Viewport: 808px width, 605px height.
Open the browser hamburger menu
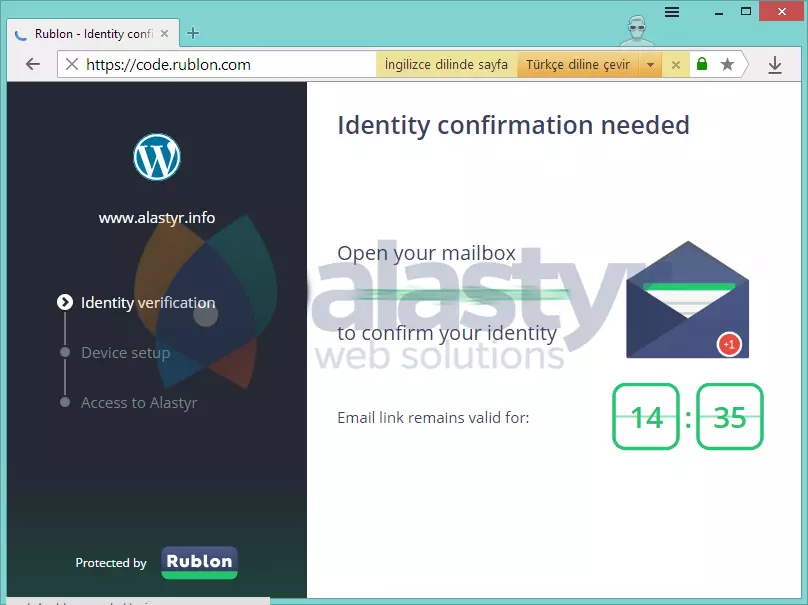point(671,12)
